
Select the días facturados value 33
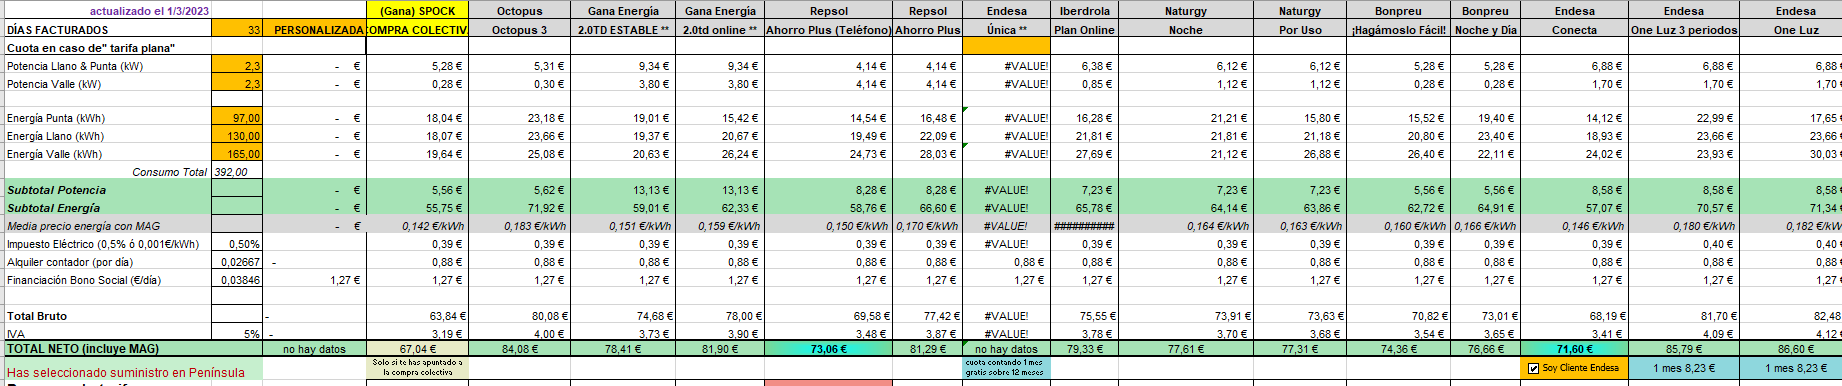237,30
